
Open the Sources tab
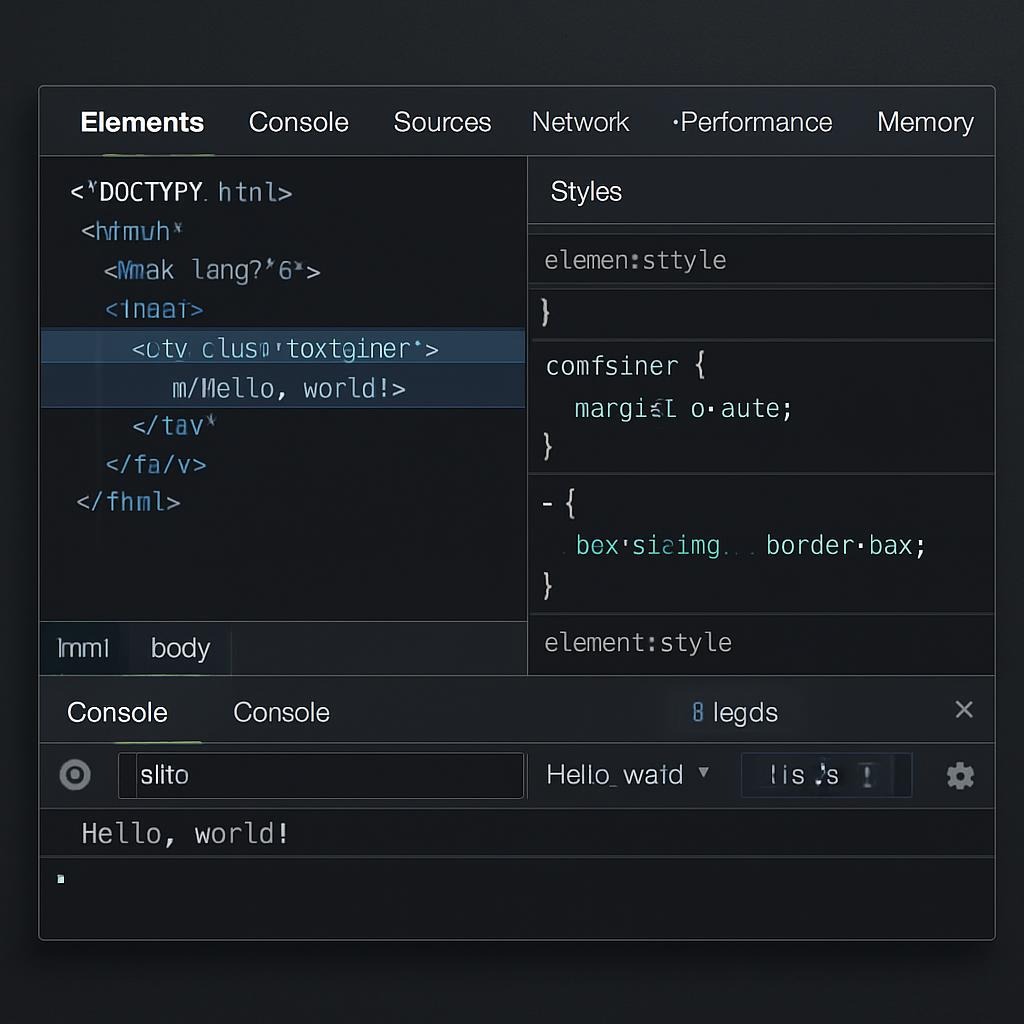tap(442, 122)
